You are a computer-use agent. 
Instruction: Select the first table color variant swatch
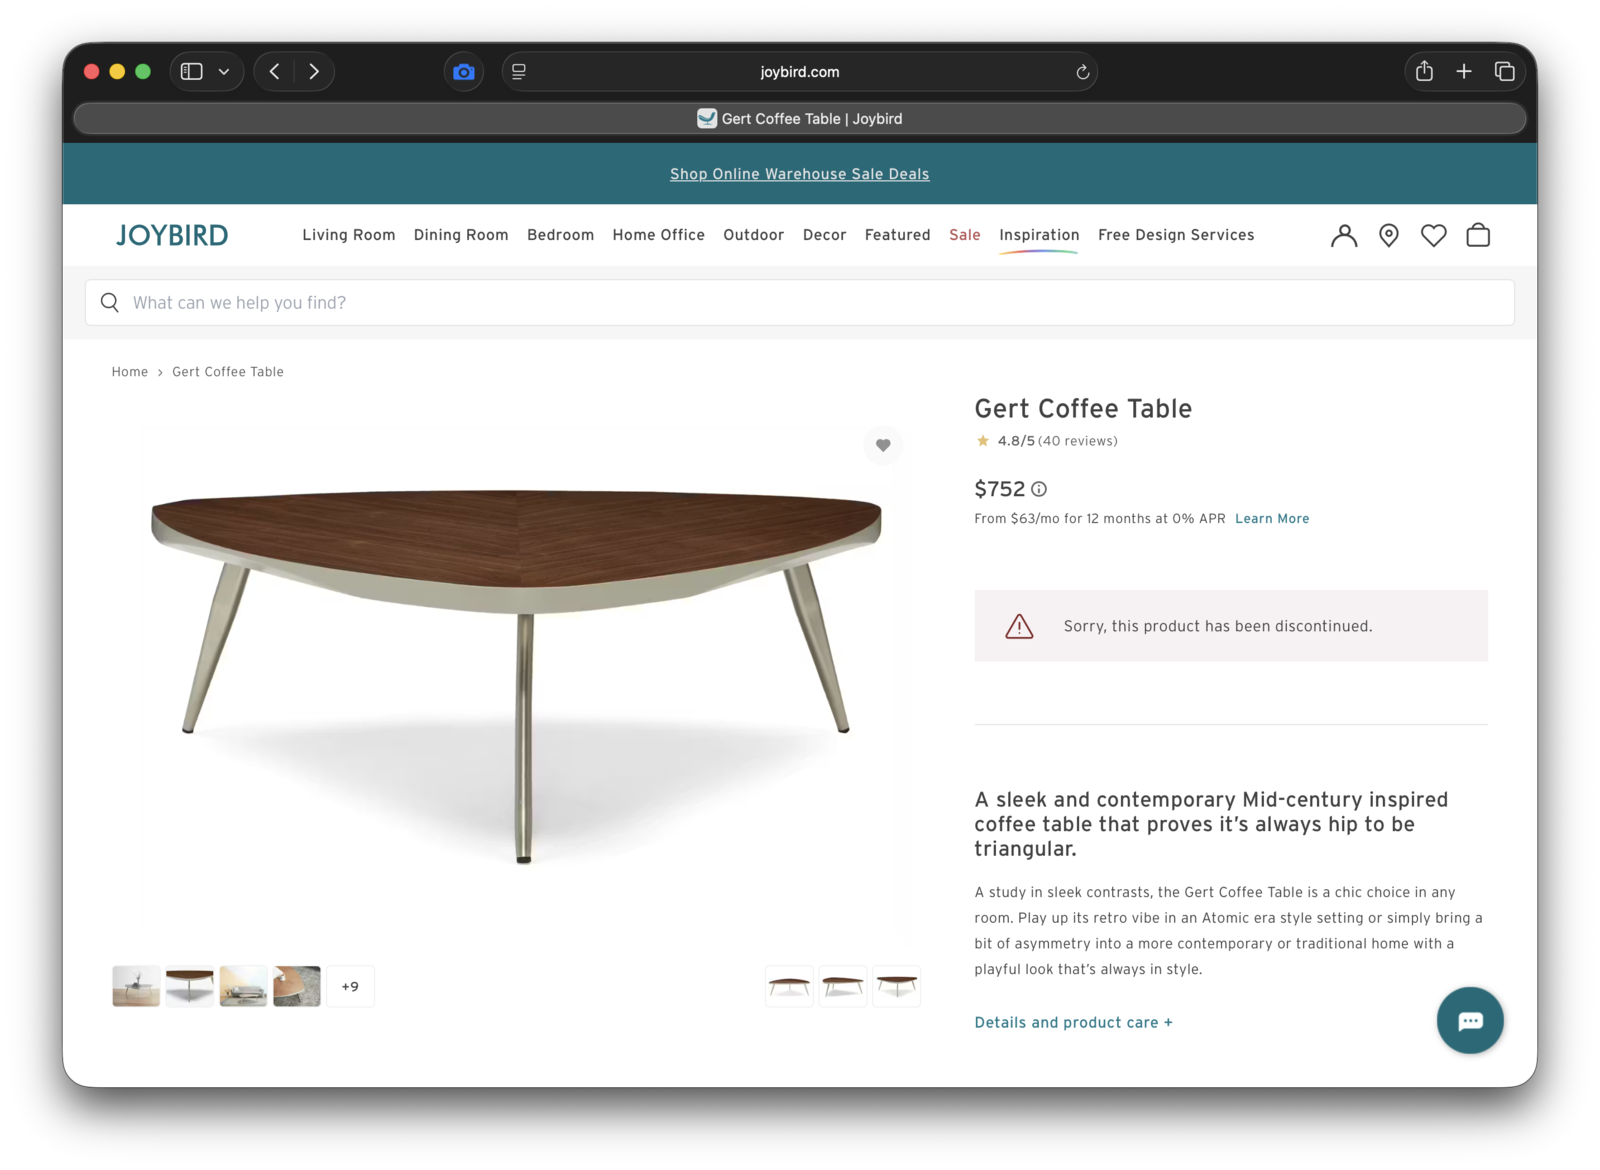click(789, 986)
